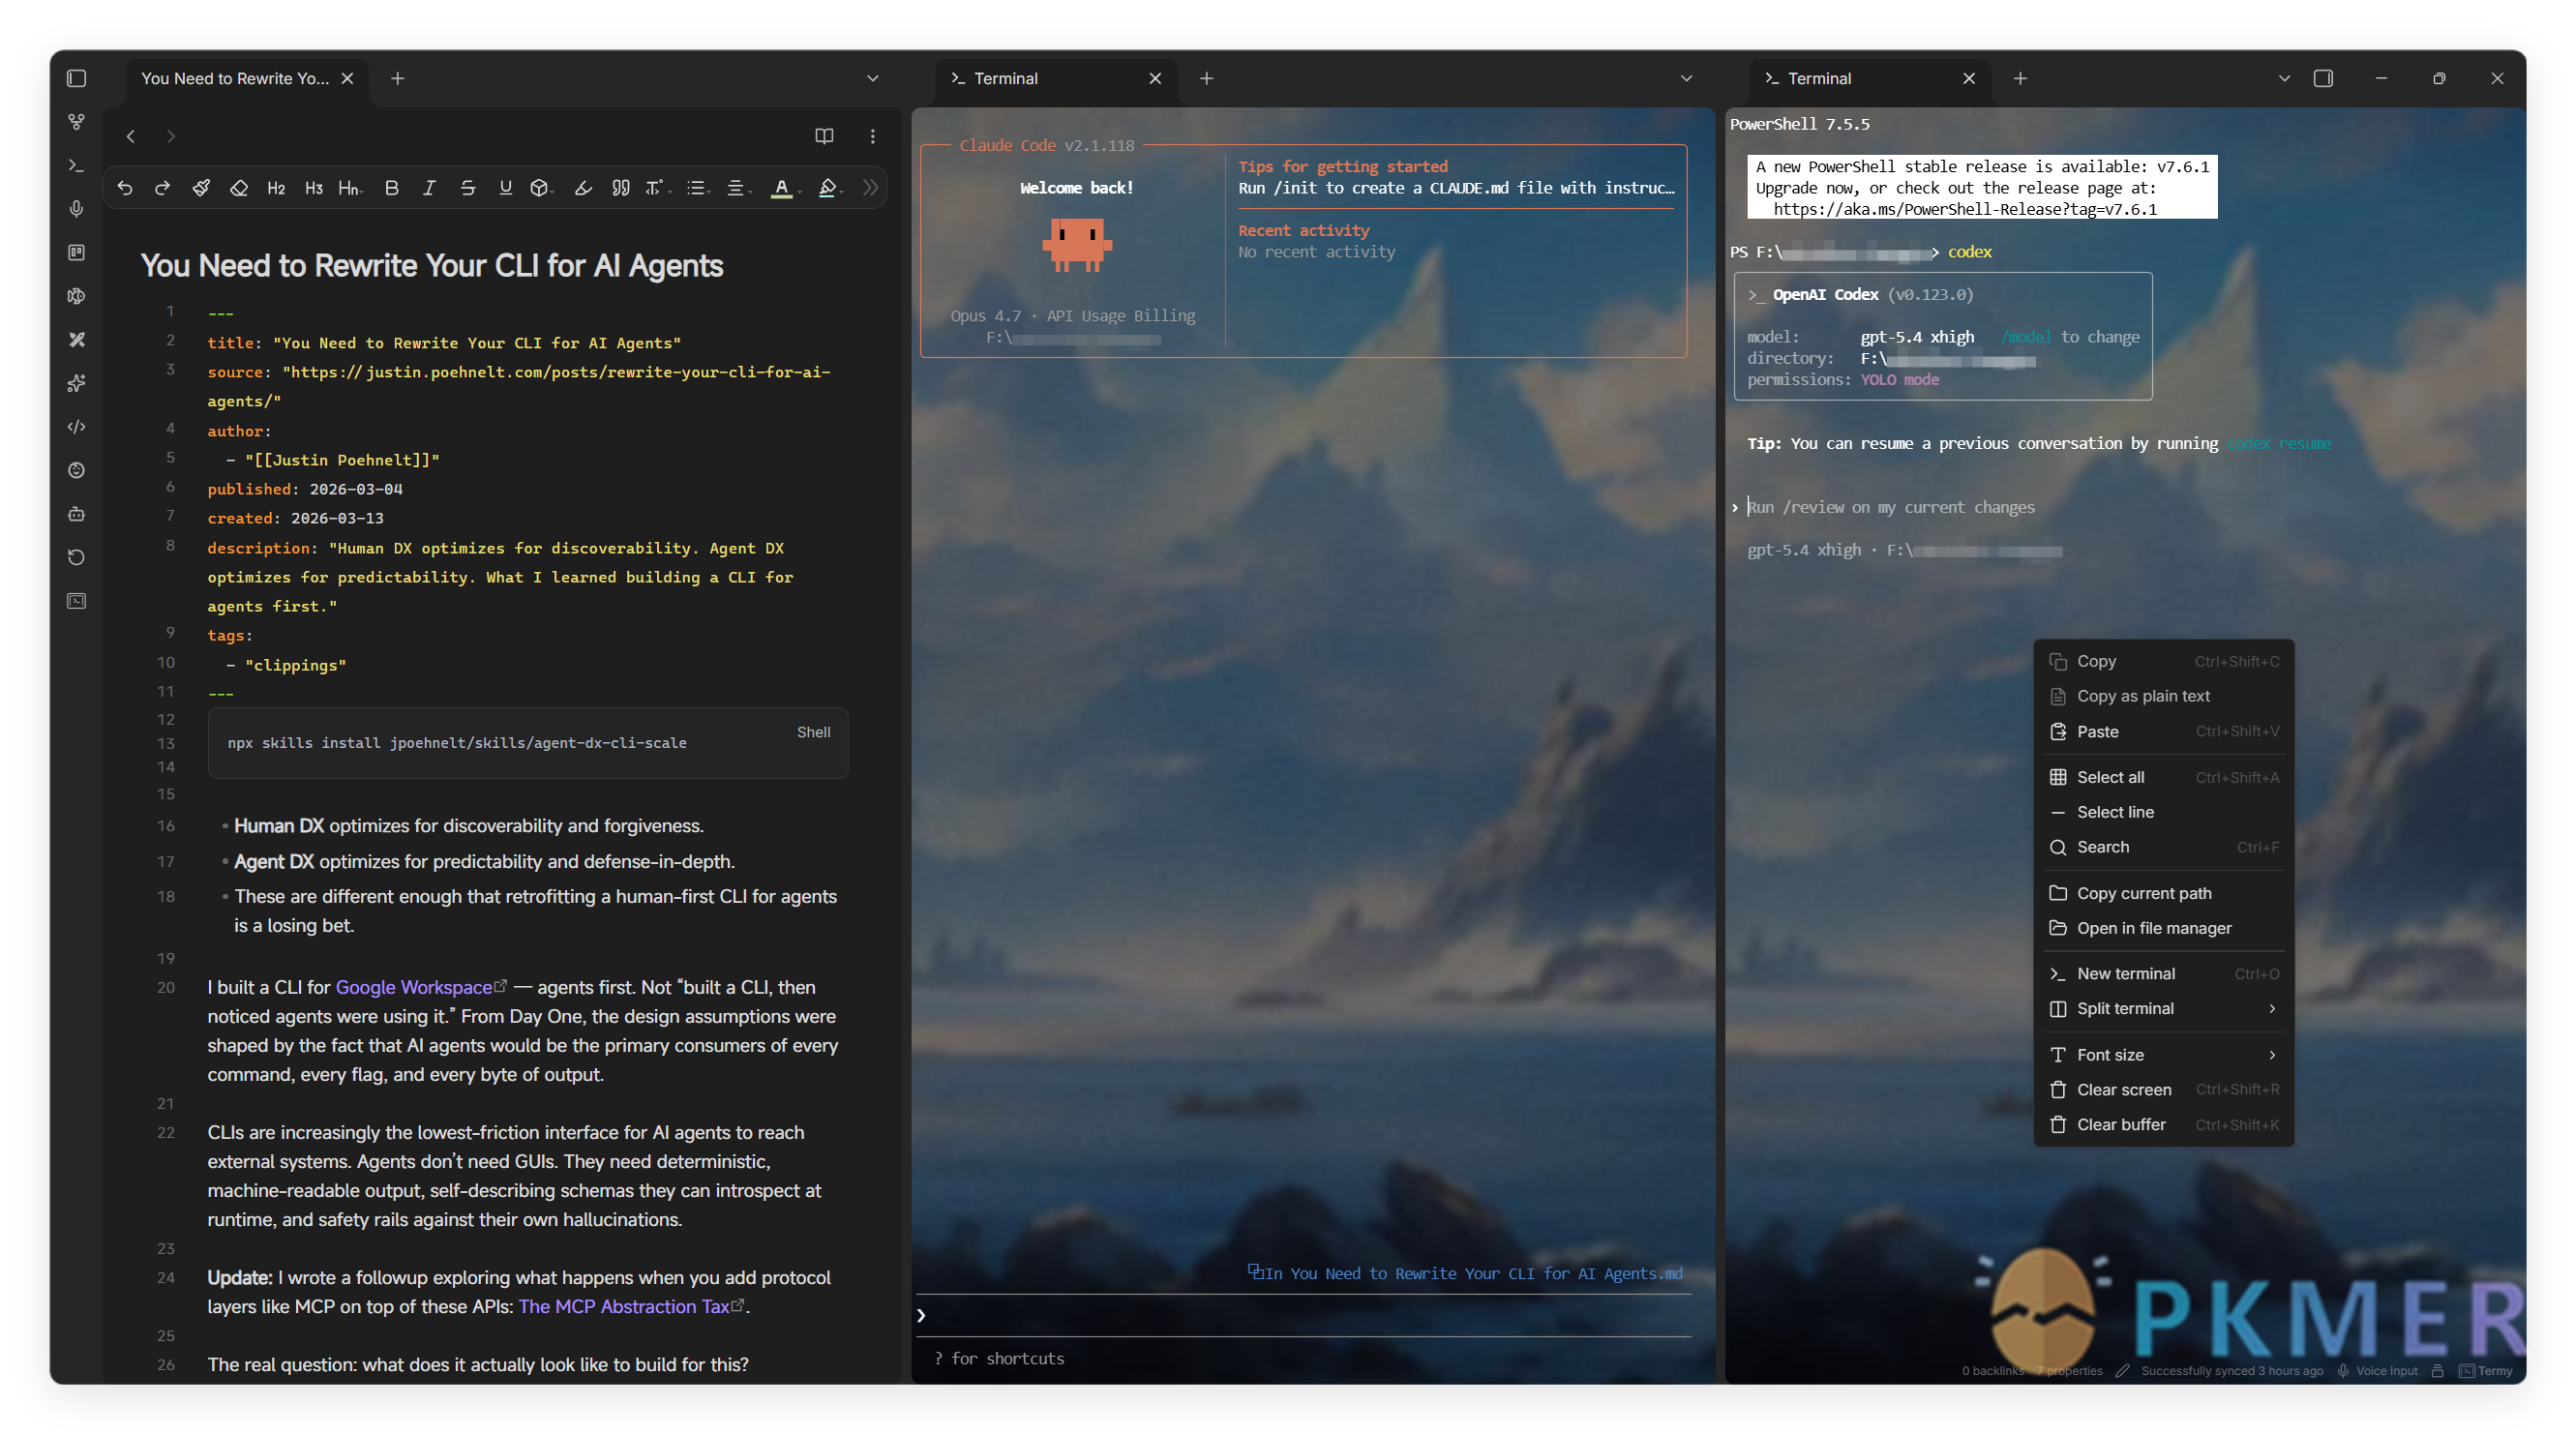This screenshot has width=2576, height=1434.
Task: Open Termy from the status bar
Action: tap(2485, 1371)
